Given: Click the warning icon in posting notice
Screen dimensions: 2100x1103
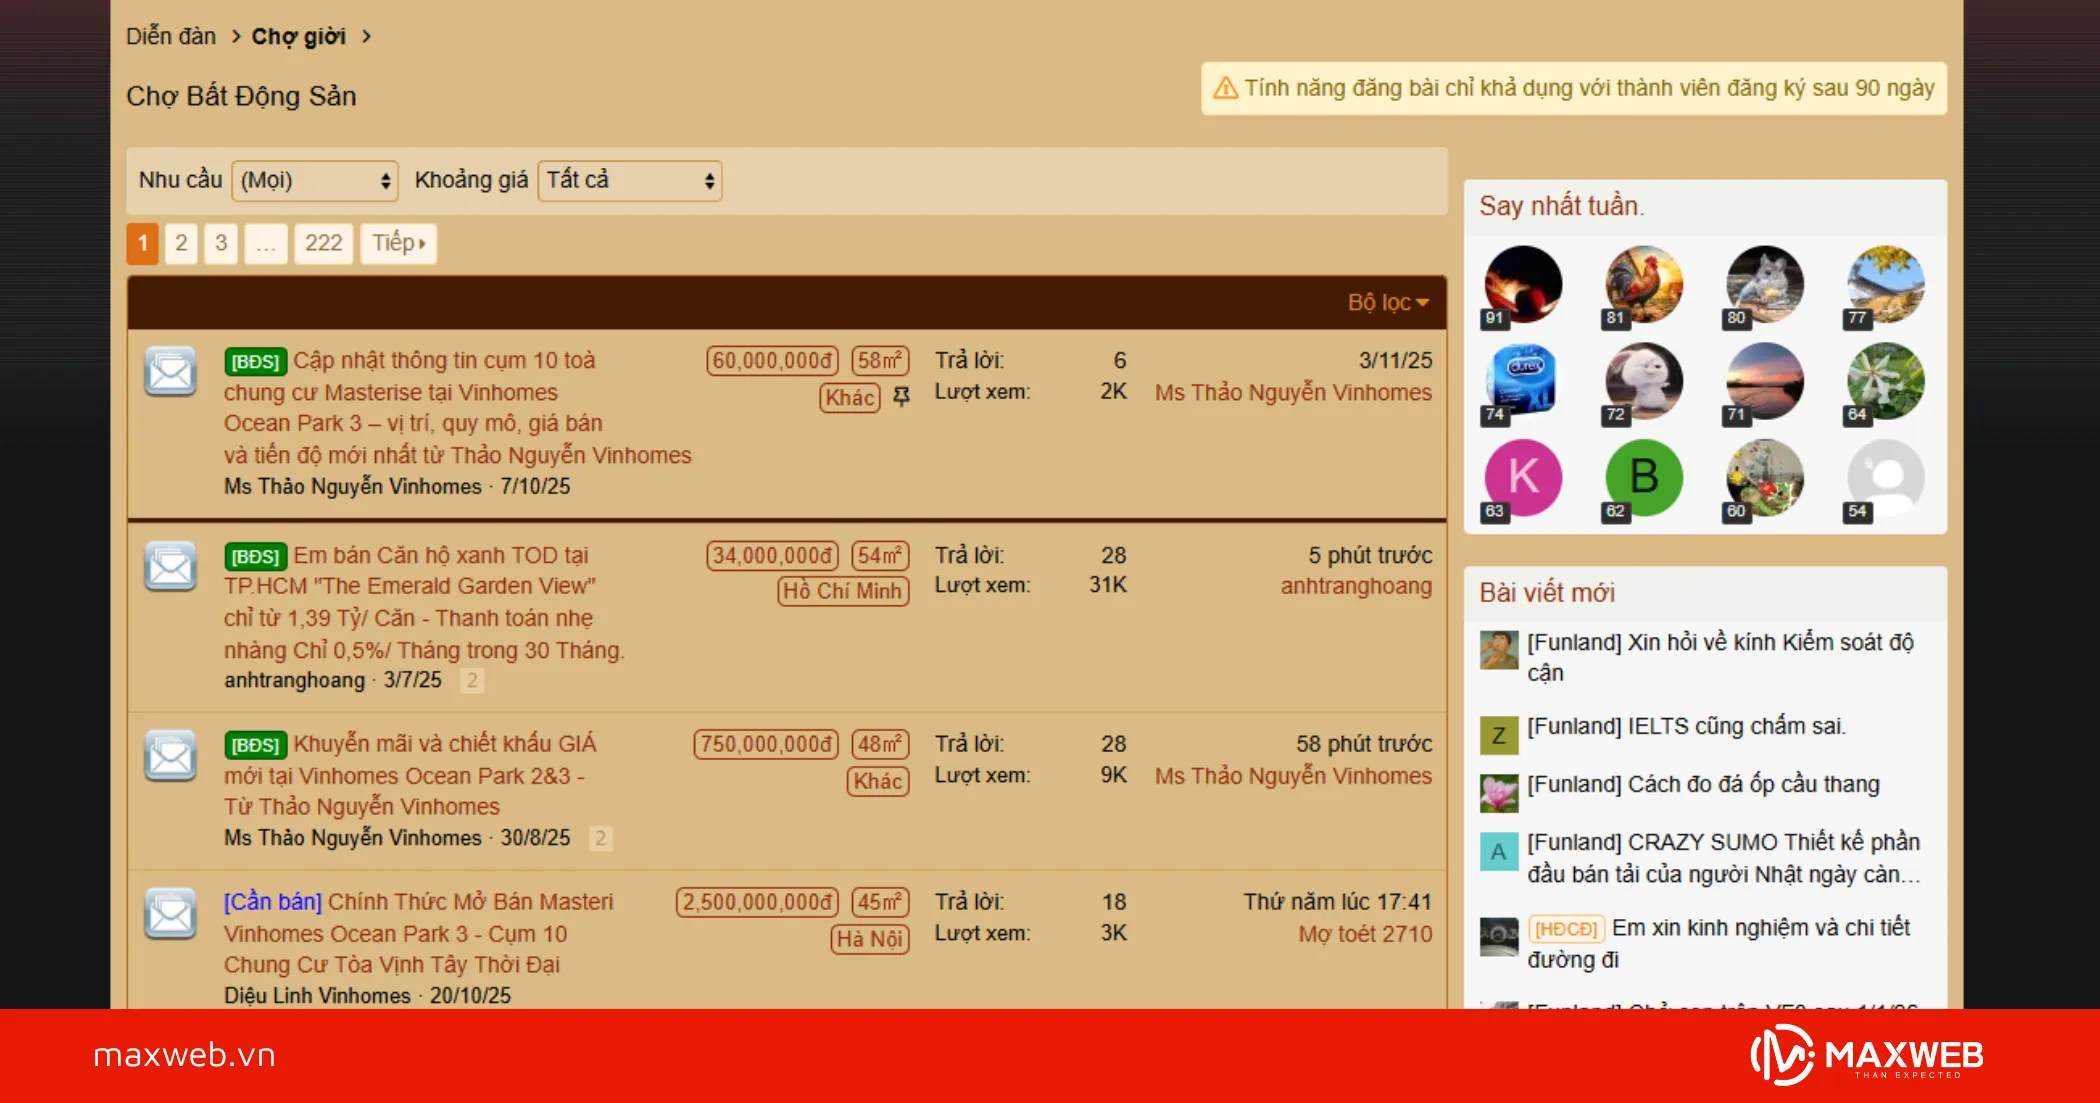Looking at the screenshot, I should tap(1225, 88).
